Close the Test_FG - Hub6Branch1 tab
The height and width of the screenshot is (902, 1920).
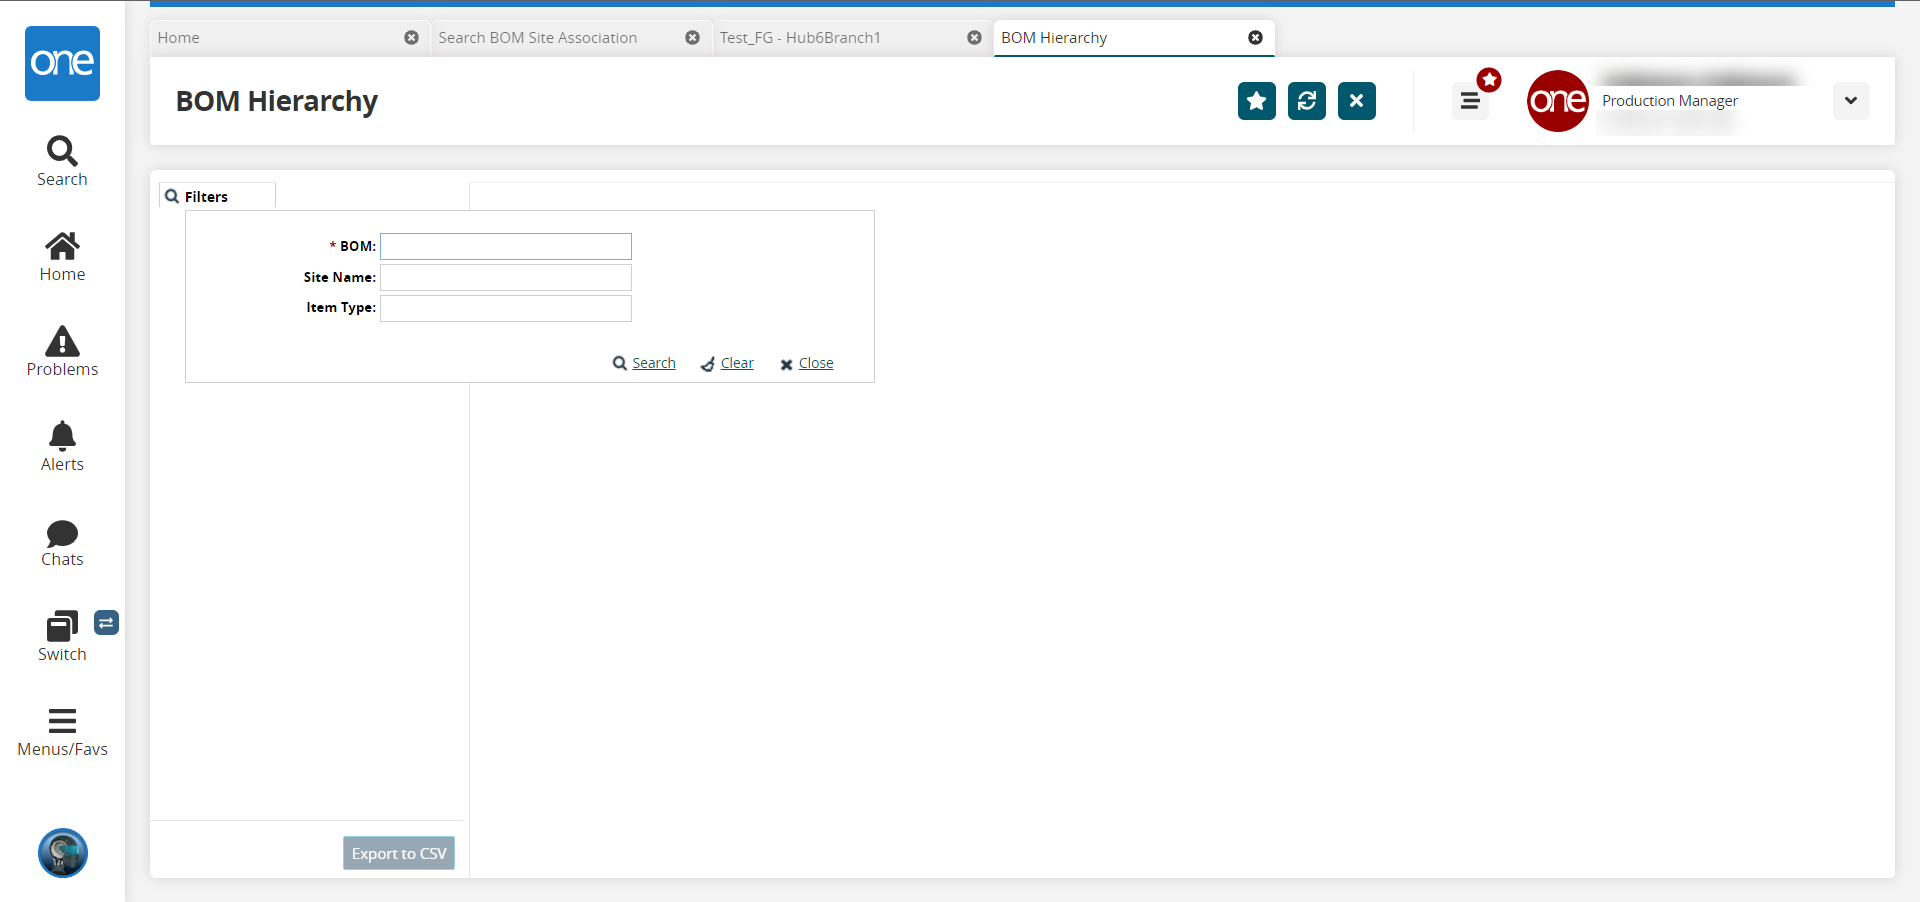click(974, 38)
